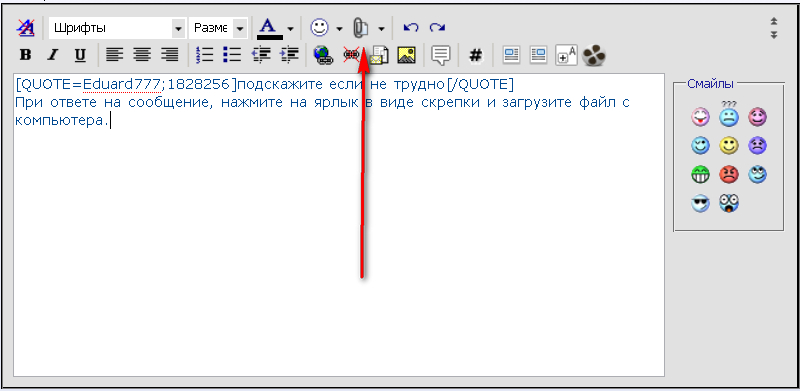The width and height of the screenshot is (800, 391).
Task: Toggle underline formatting
Action: point(80,55)
